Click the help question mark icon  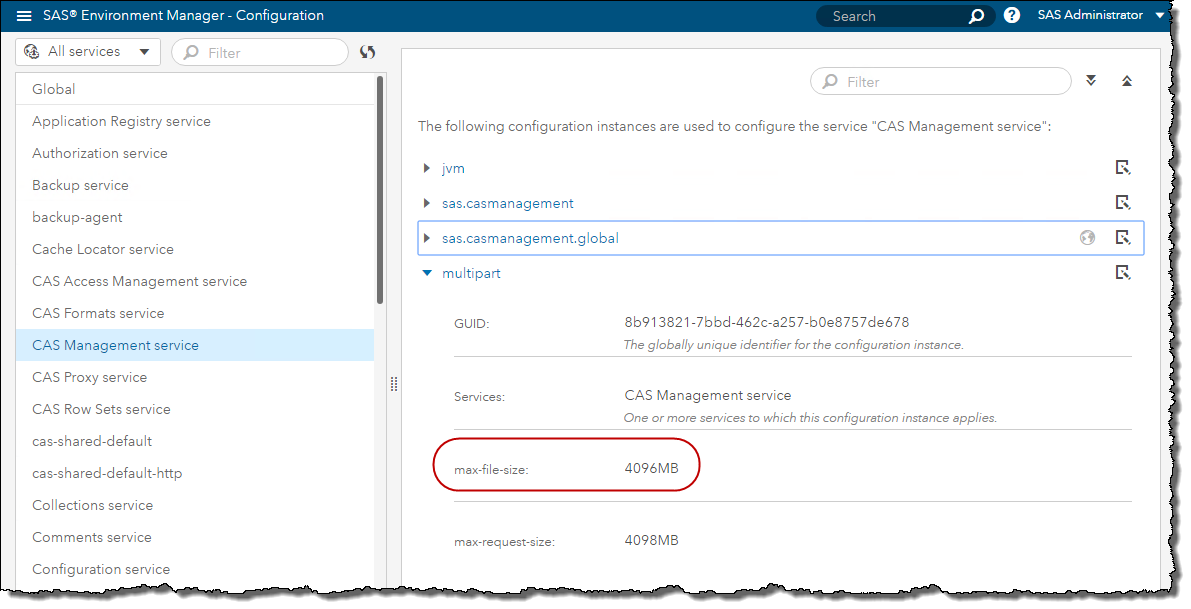pos(1011,16)
